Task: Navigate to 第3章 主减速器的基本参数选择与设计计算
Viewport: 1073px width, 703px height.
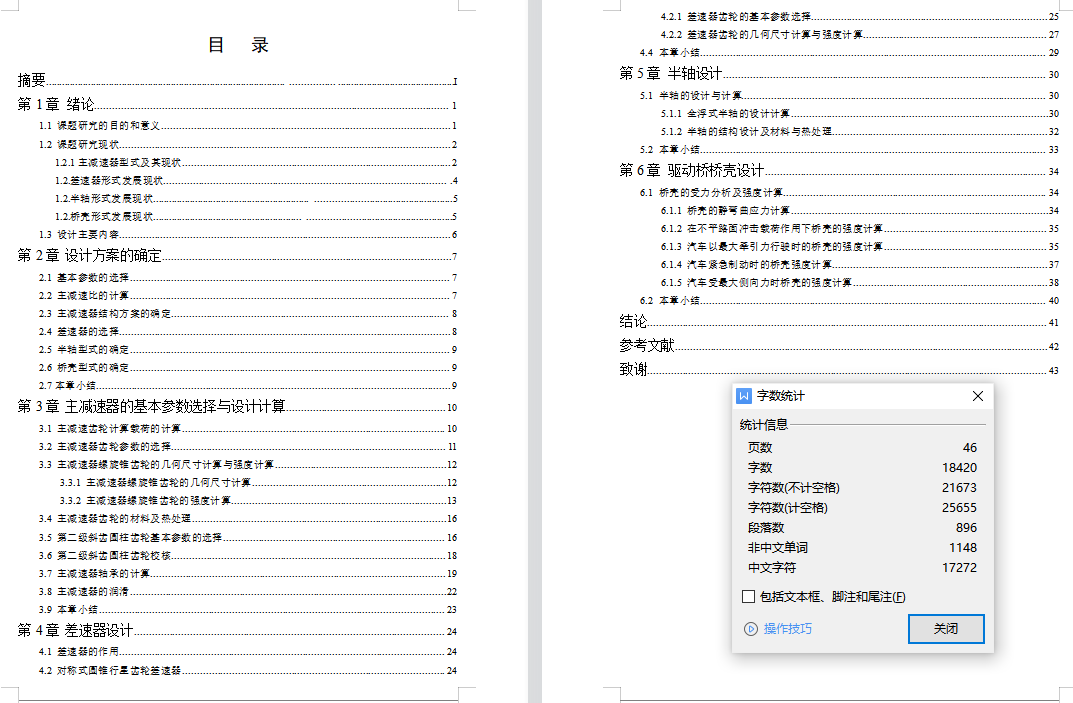Action: pos(152,407)
